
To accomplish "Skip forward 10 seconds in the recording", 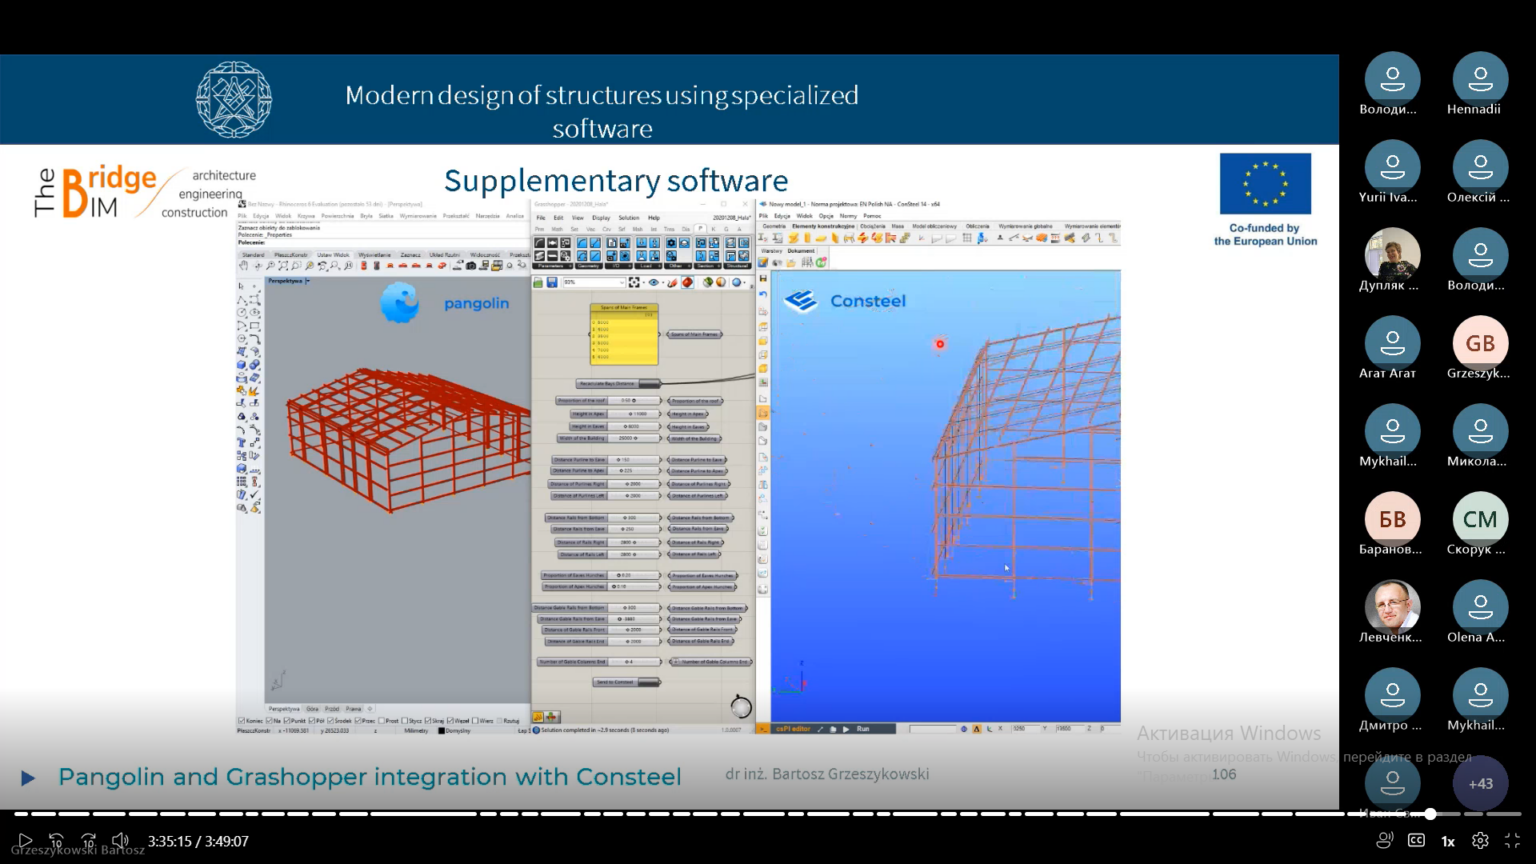I will (x=89, y=841).
